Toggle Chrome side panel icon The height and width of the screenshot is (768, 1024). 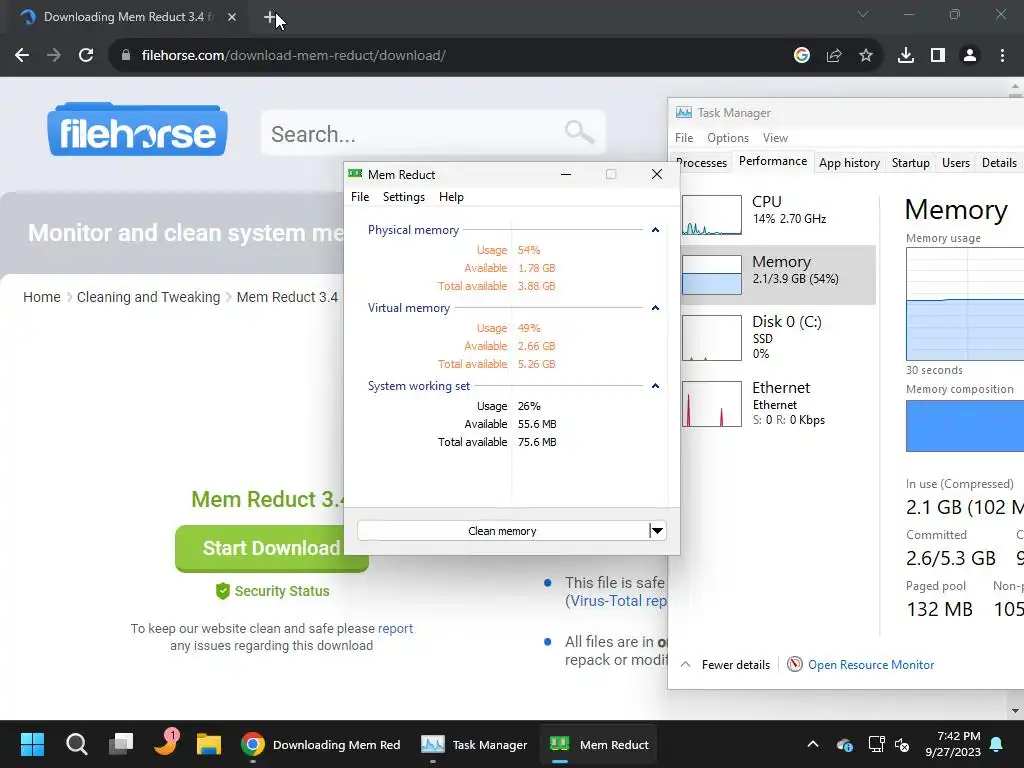(938, 56)
